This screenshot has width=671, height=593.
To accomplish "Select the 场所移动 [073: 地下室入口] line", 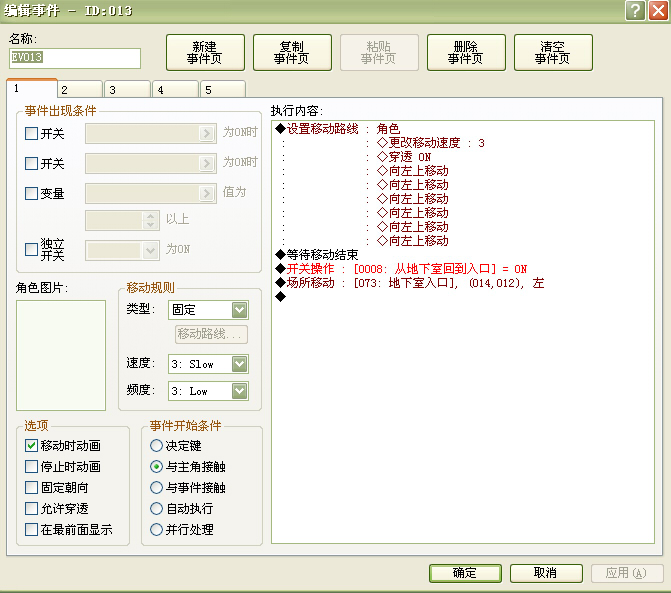I will click(x=410, y=283).
